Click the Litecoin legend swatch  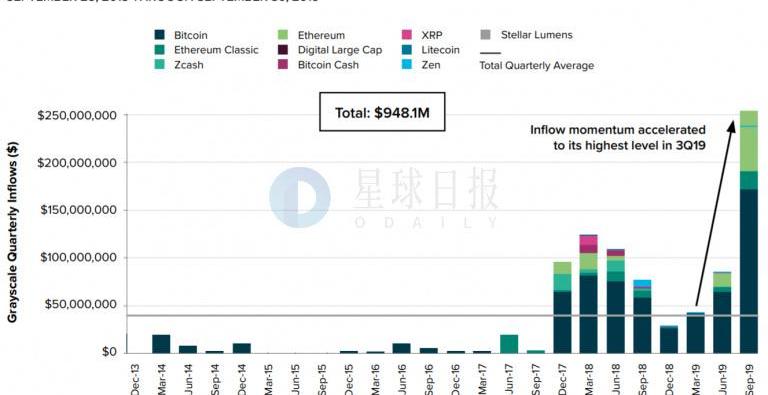407,50
